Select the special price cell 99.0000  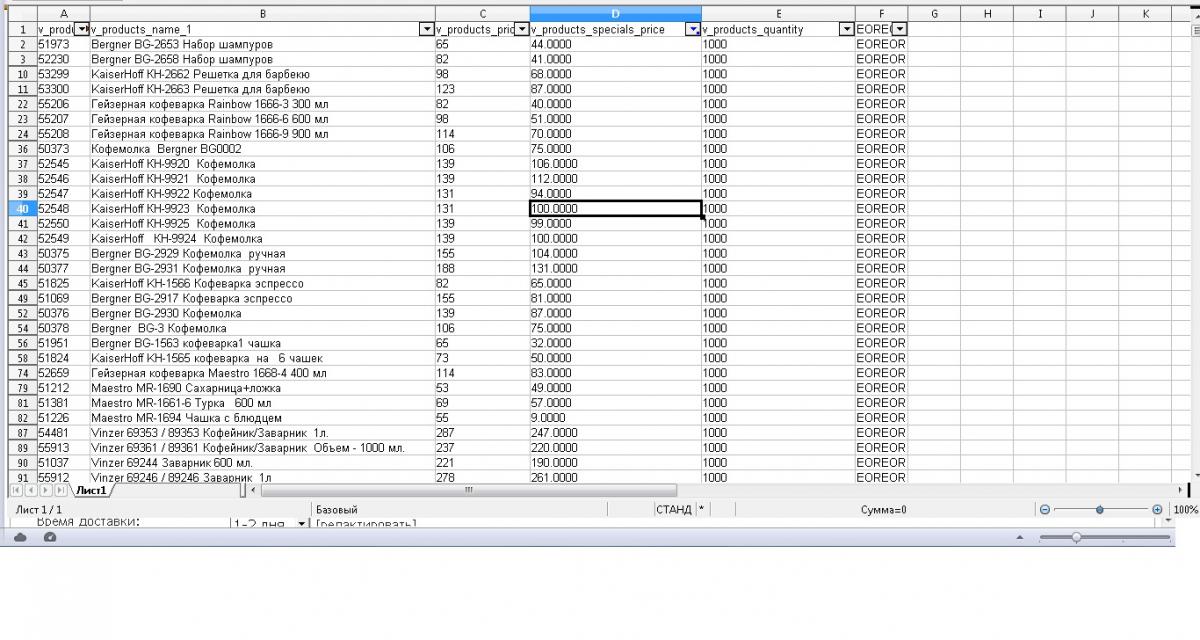pyautogui.click(x=615, y=224)
